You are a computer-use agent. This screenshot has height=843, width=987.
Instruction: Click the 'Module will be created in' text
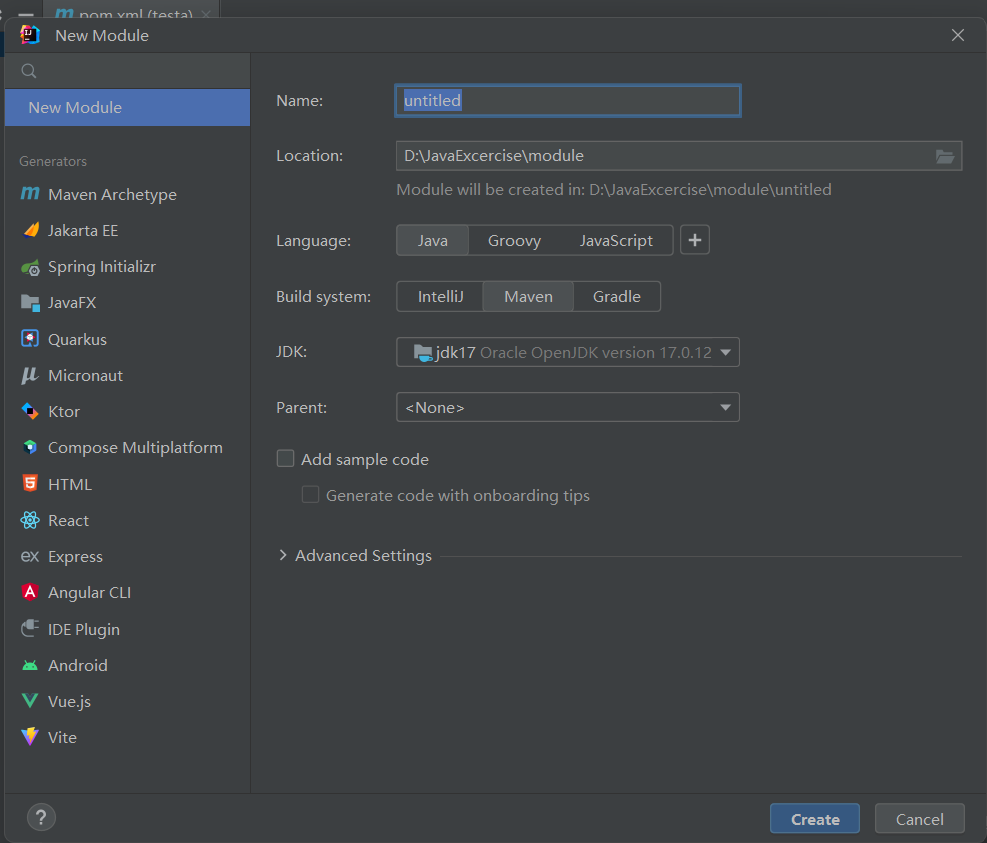pyautogui.click(x=614, y=190)
